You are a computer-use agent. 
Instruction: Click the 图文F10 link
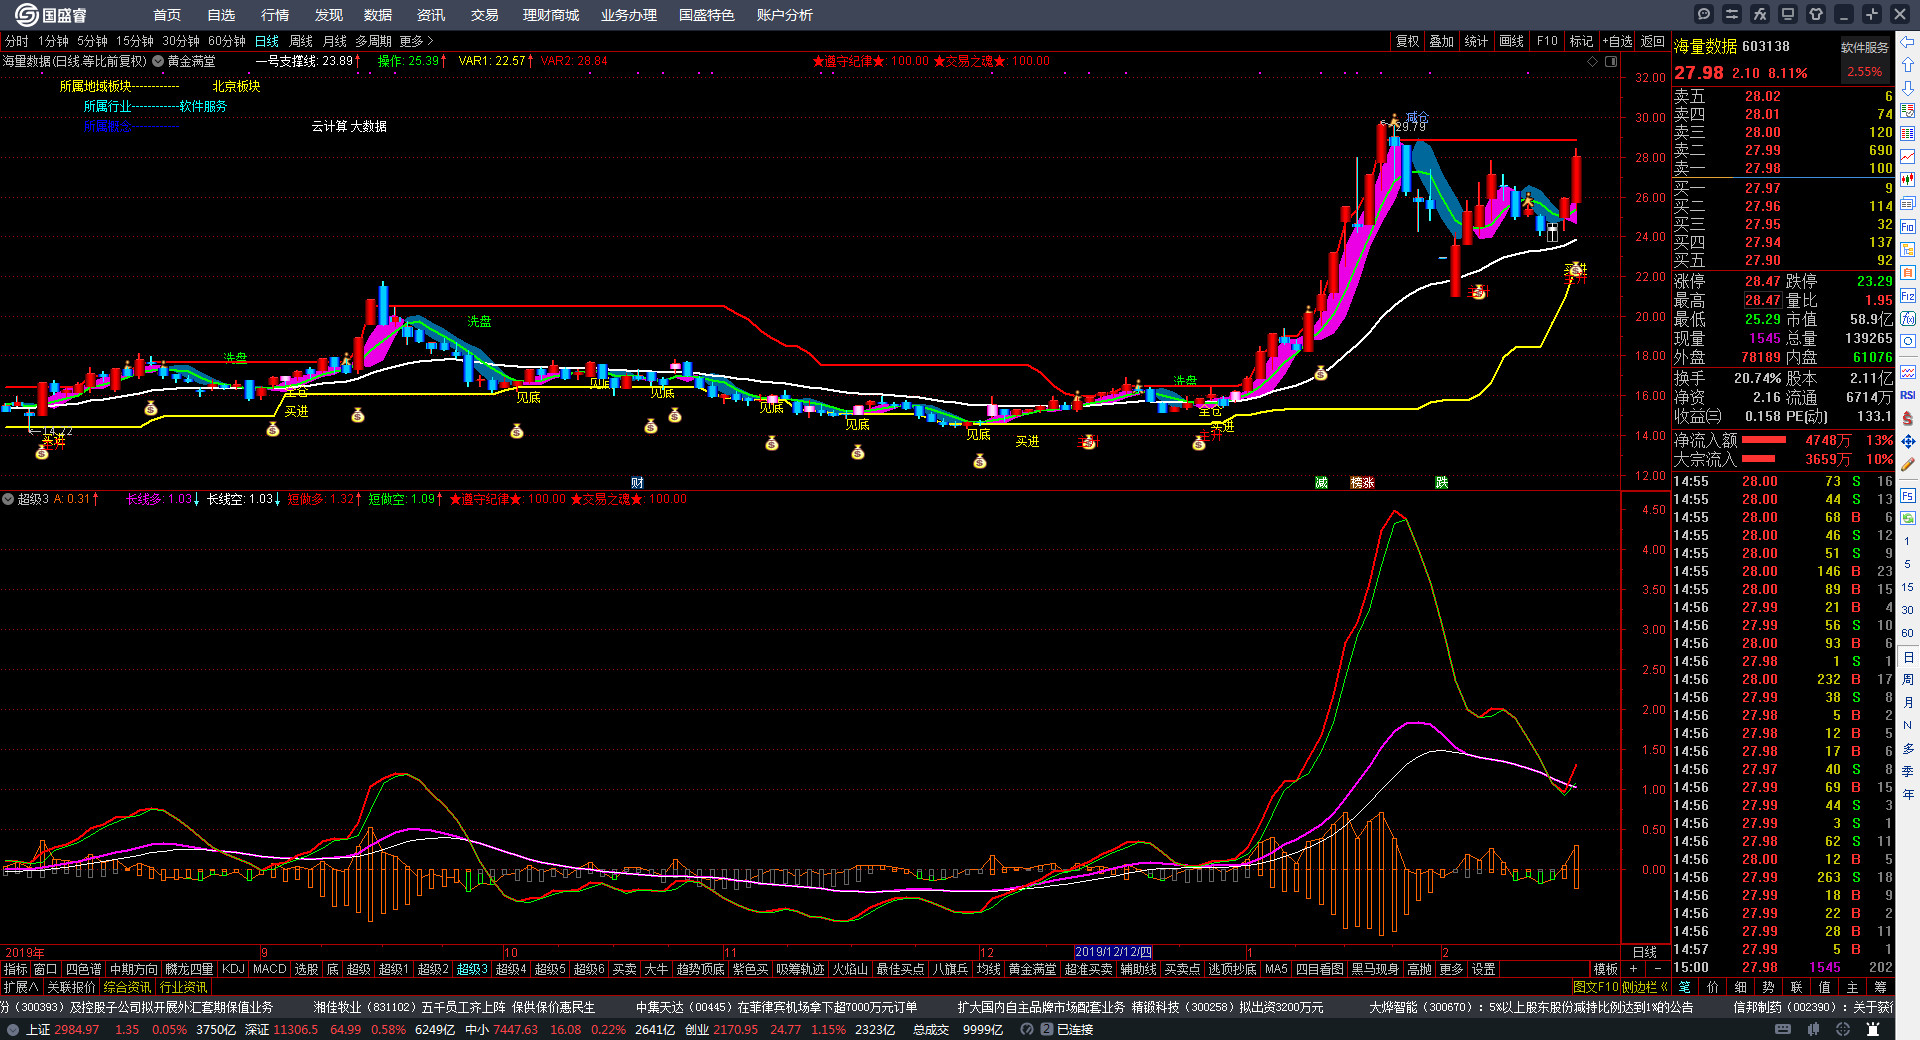(x=1595, y=987)
